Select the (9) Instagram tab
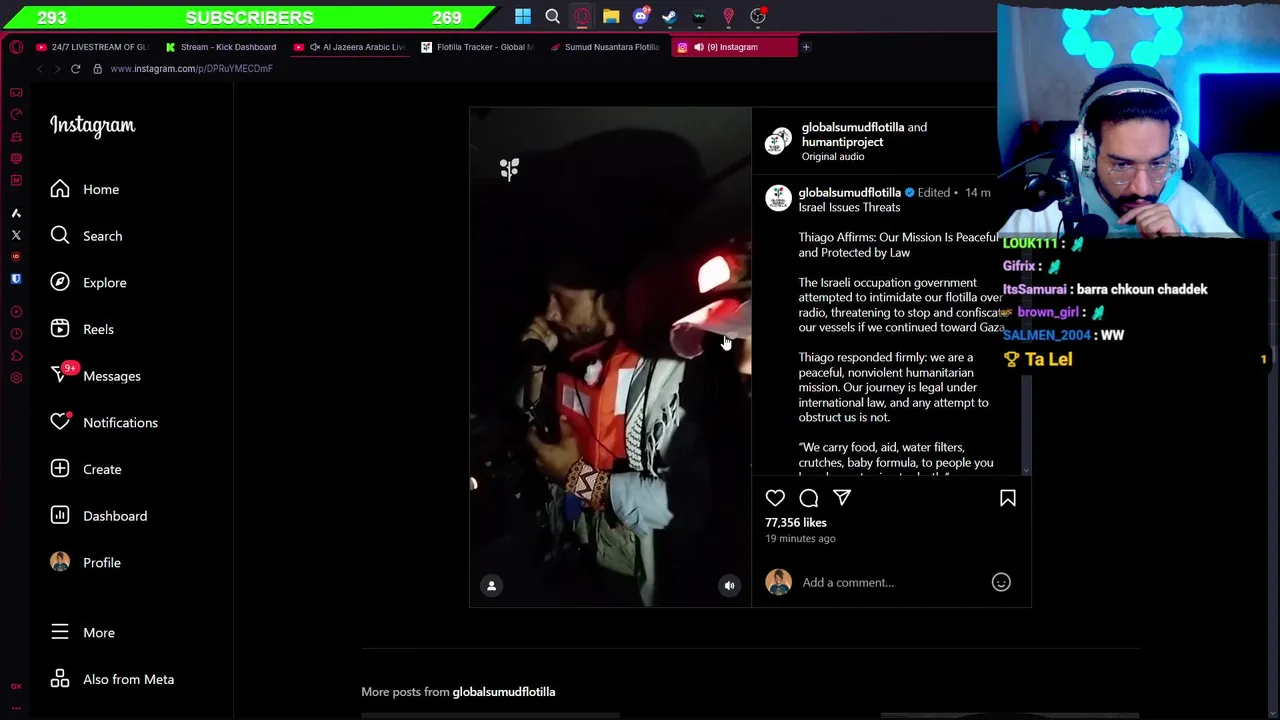The width and height of the screenshot is (1280, 720). coord(733,47)
